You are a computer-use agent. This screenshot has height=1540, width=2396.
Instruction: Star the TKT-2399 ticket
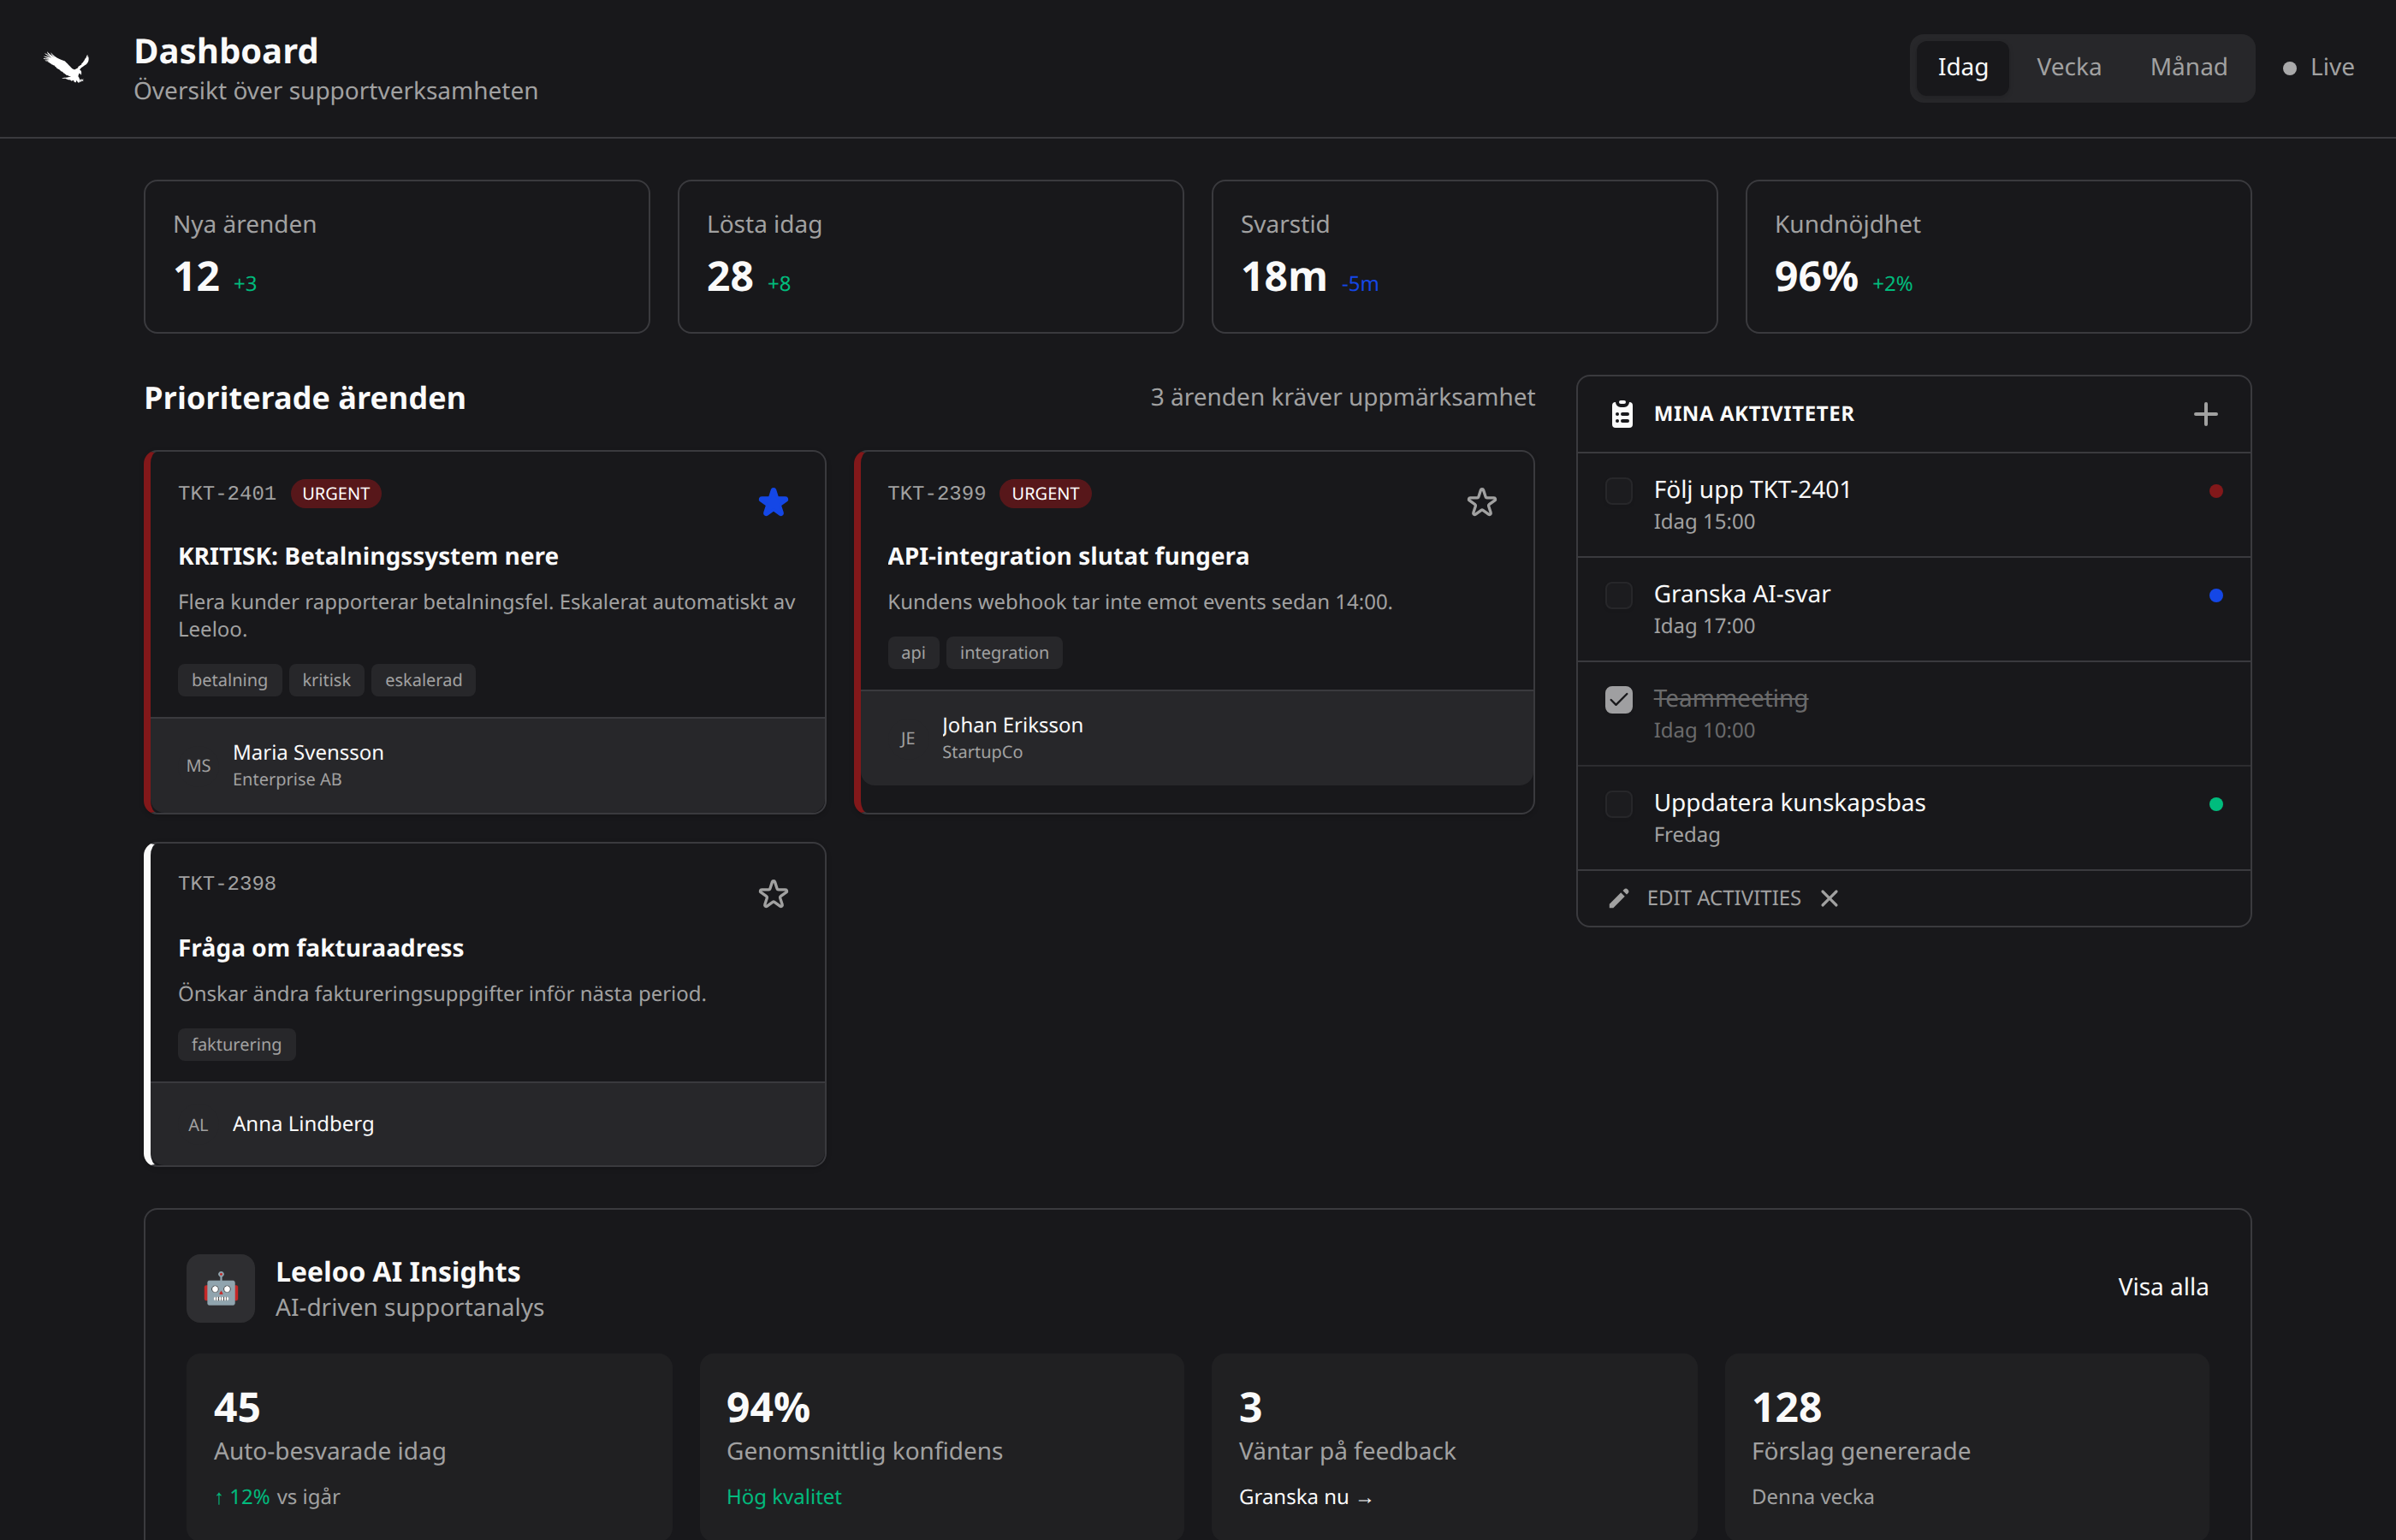tap(1482, 503)
